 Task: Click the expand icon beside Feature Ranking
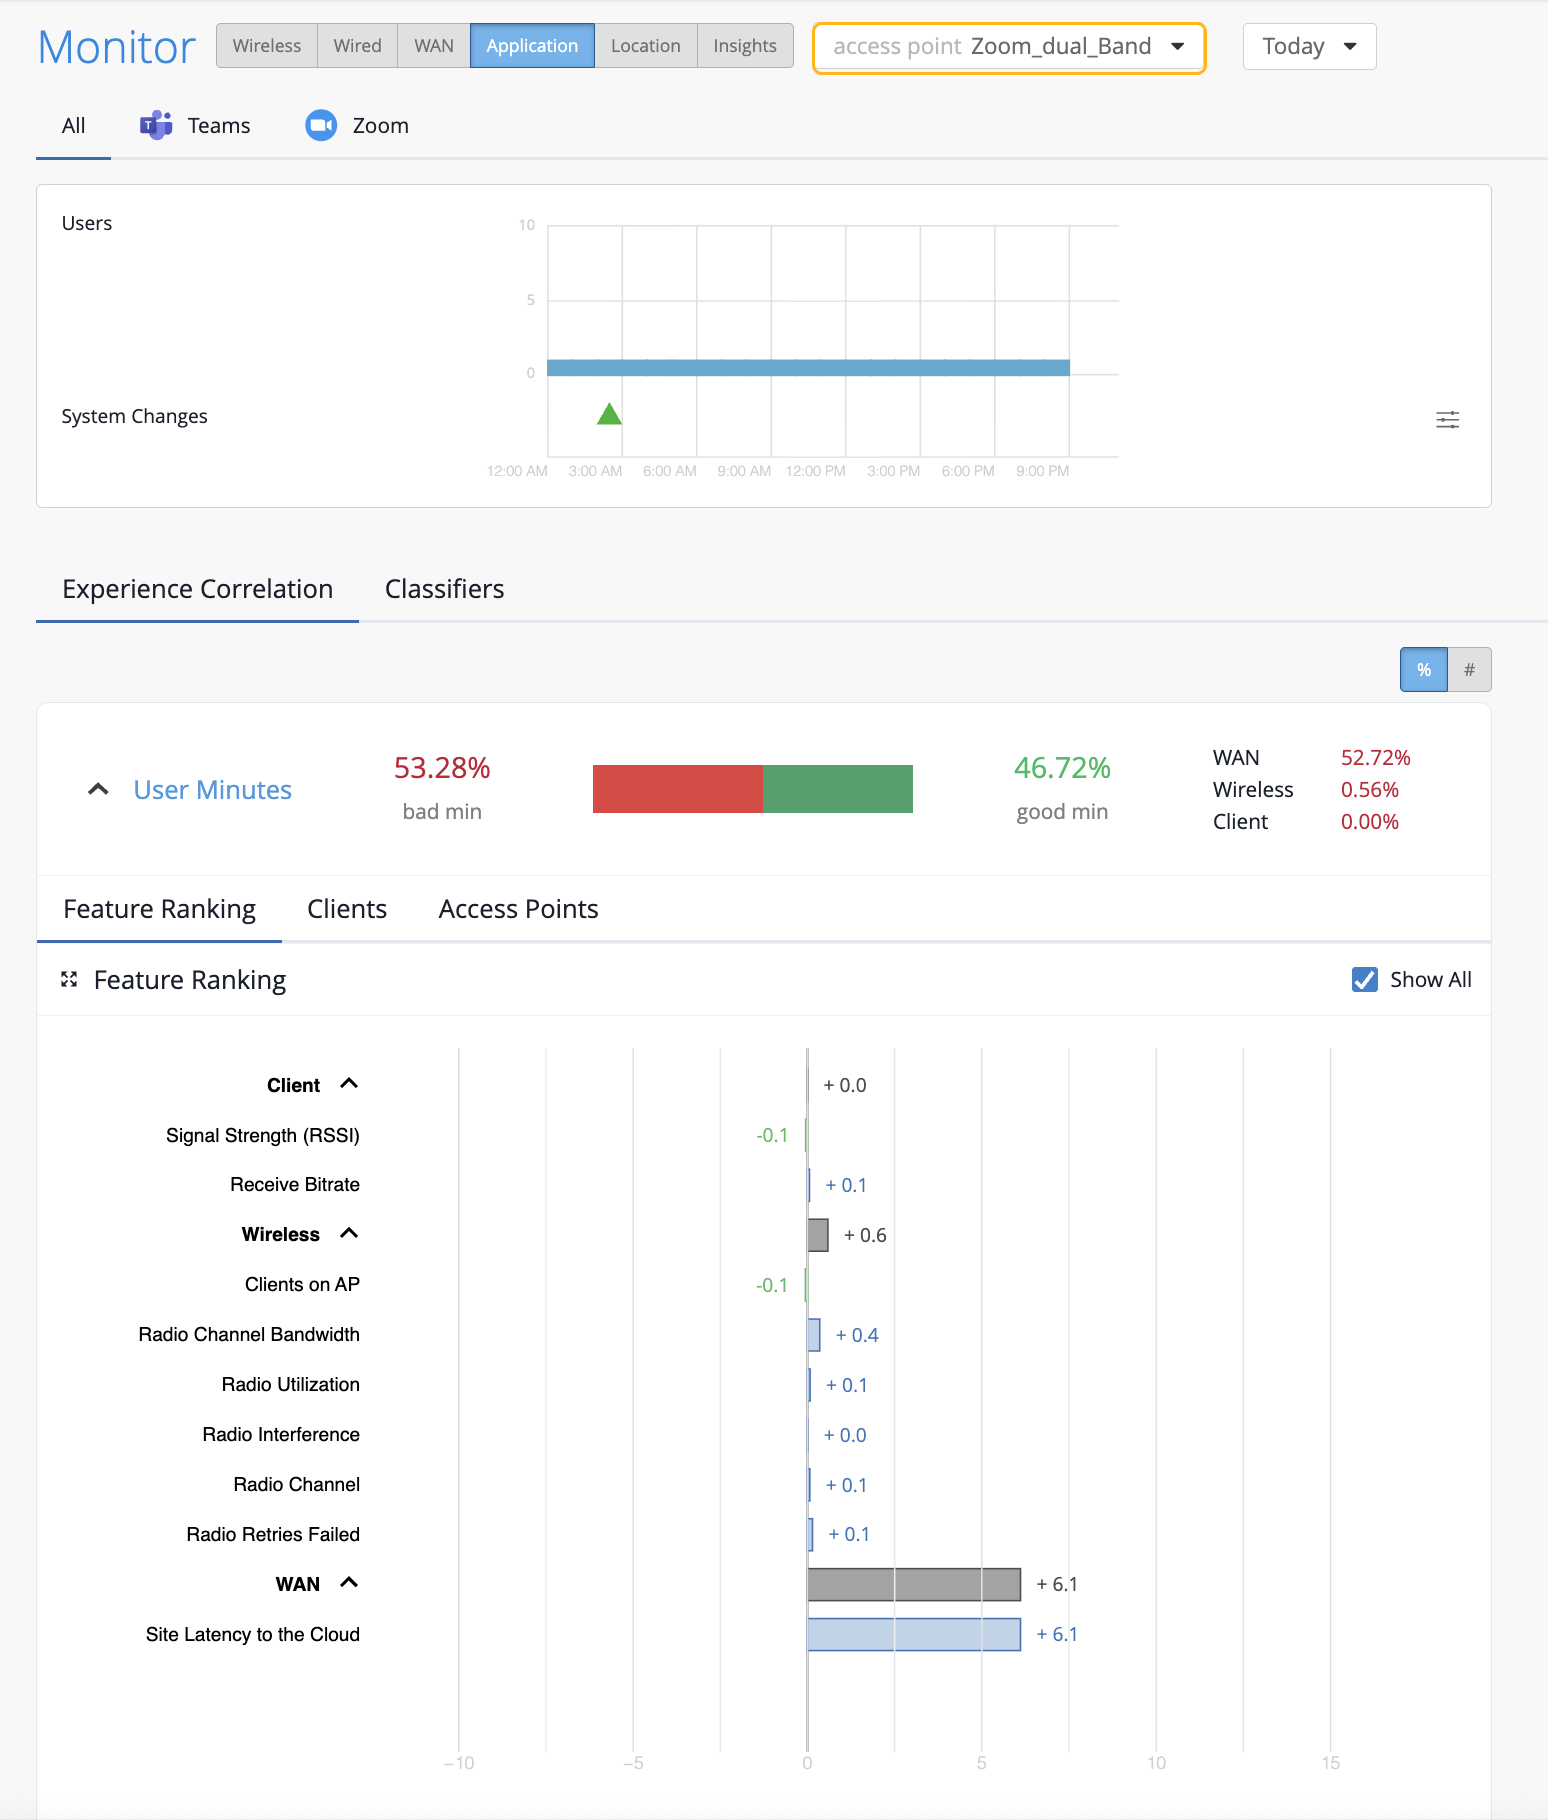[x=69, y=979]
